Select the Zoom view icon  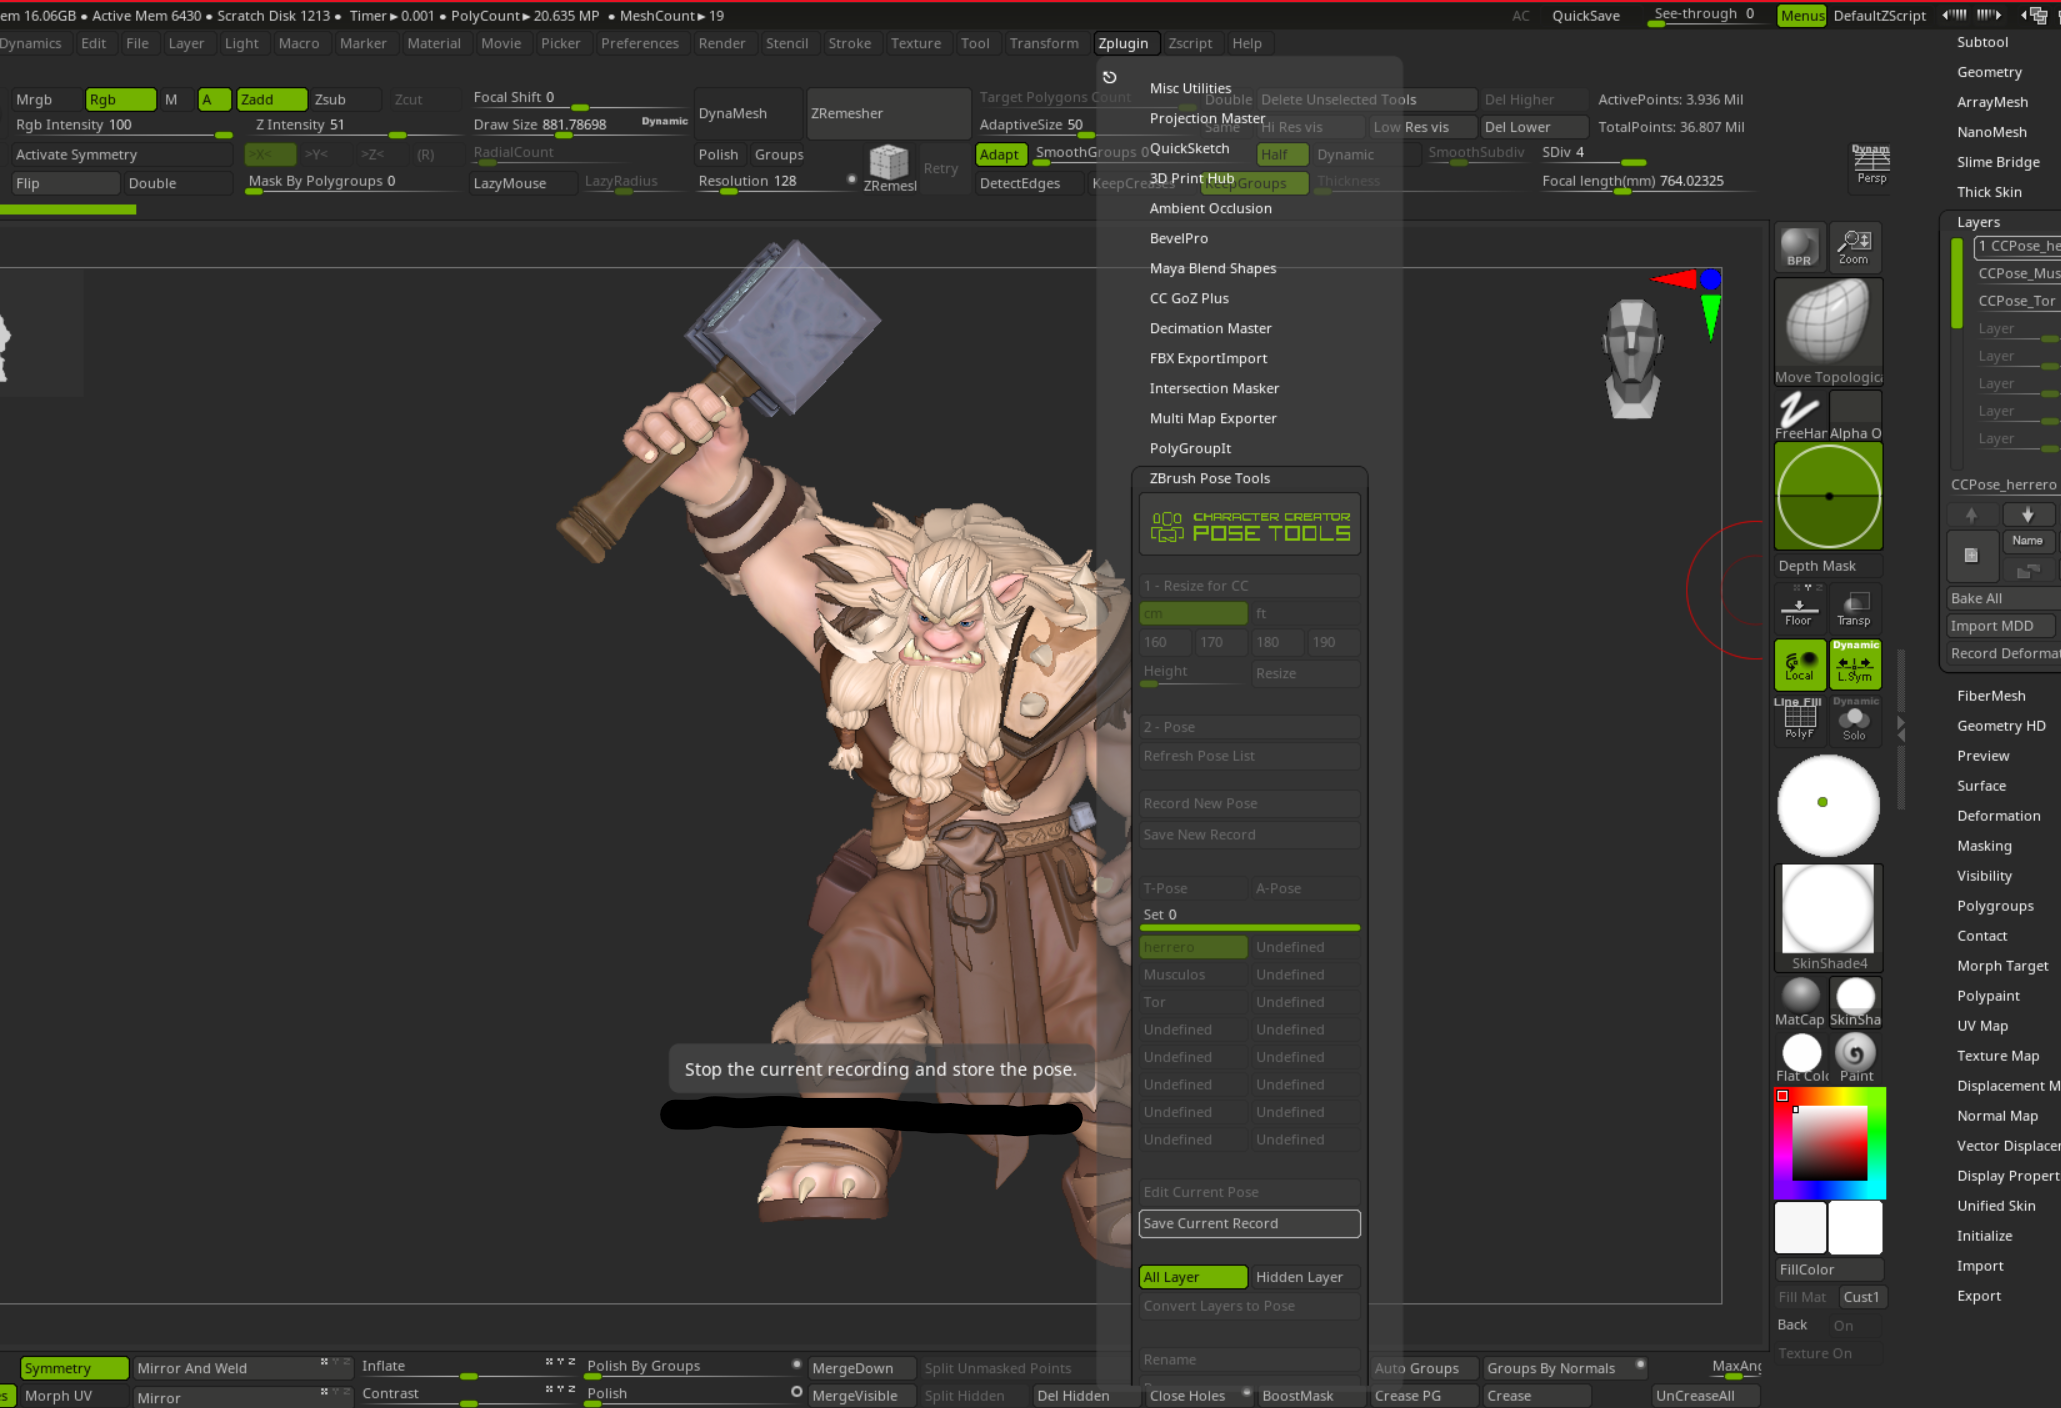click(1854, 246)
